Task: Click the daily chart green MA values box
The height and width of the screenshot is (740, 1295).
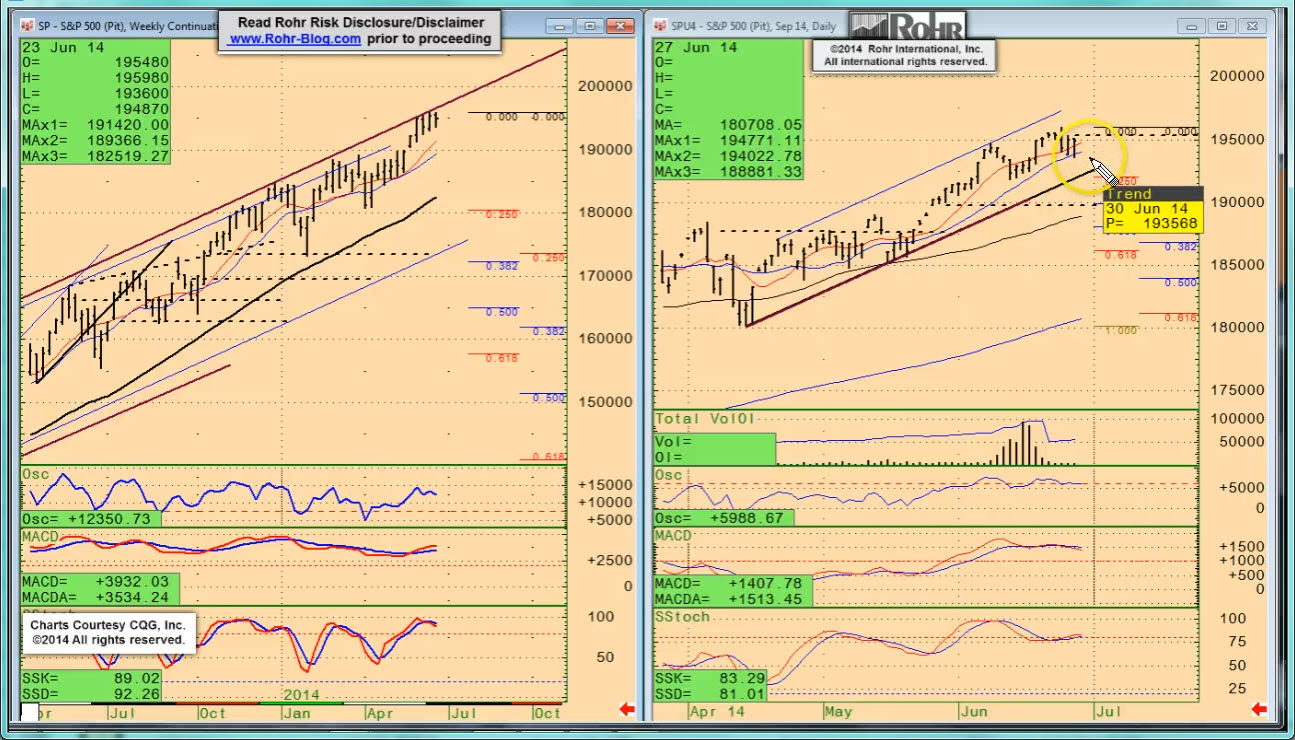Action: [x=728, y=109]
